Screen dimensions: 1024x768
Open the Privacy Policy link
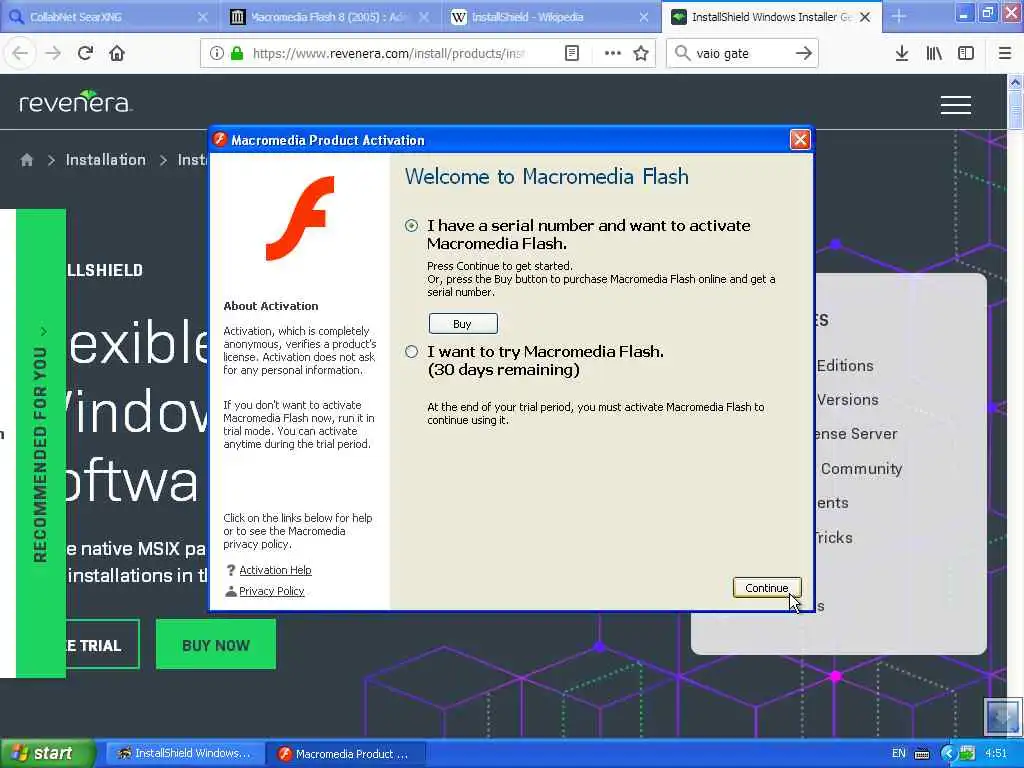tap(272, 591)
